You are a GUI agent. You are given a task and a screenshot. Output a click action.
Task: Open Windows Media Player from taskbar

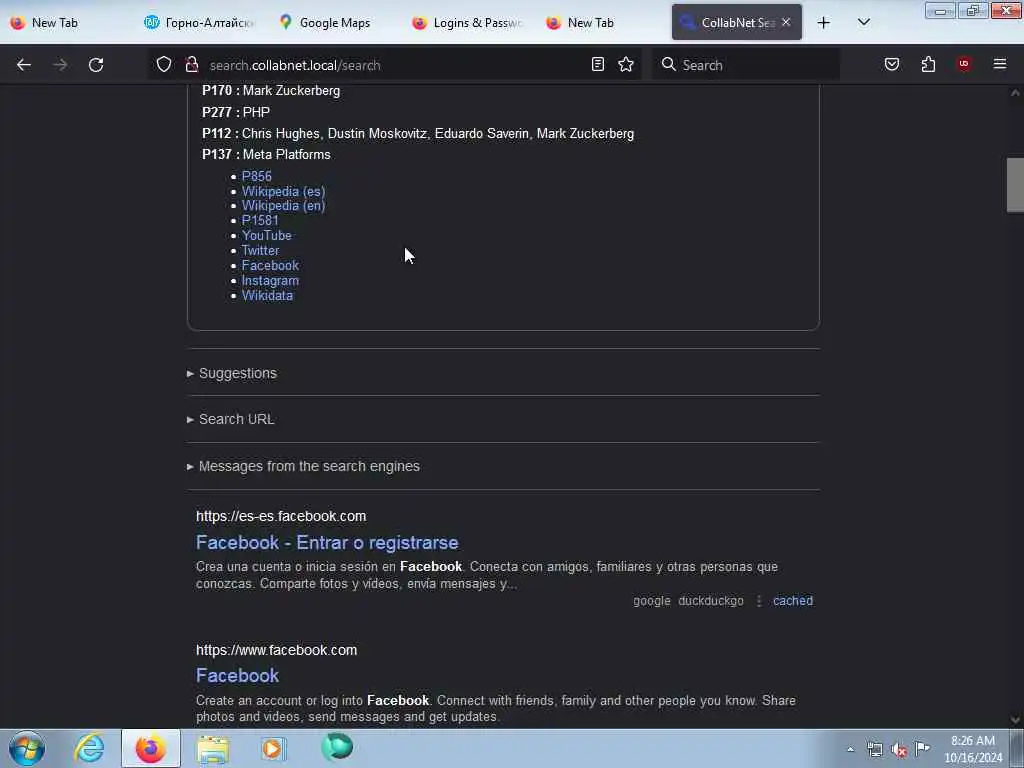click(x=273, y=748)
